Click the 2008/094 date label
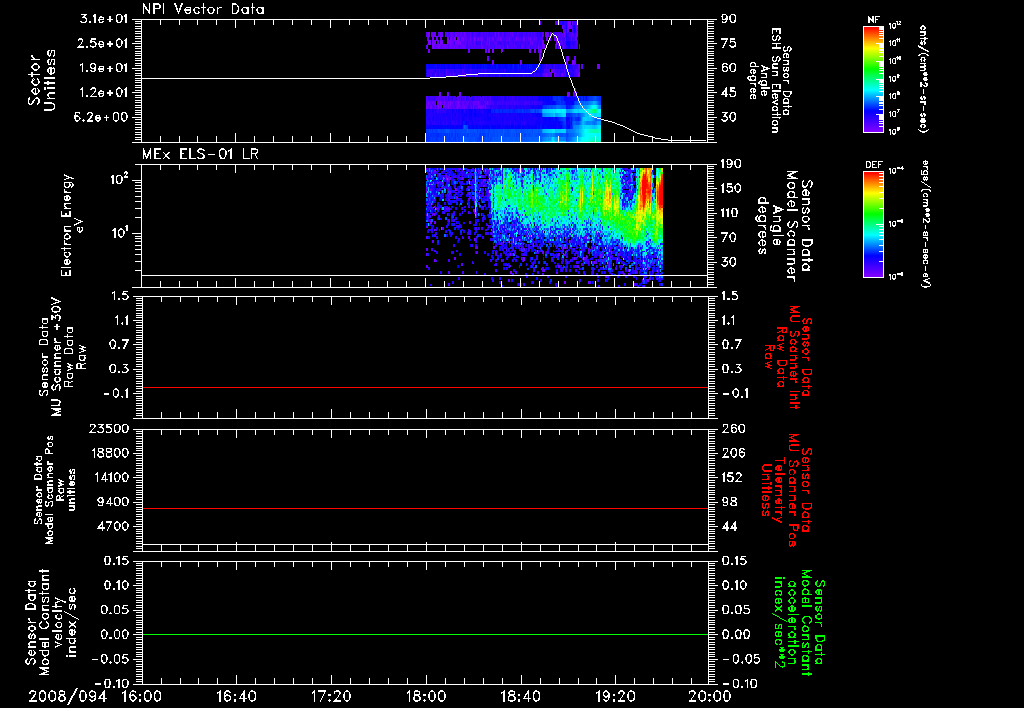Viewport: 1024px width, 708px height. tap(68, 696)
